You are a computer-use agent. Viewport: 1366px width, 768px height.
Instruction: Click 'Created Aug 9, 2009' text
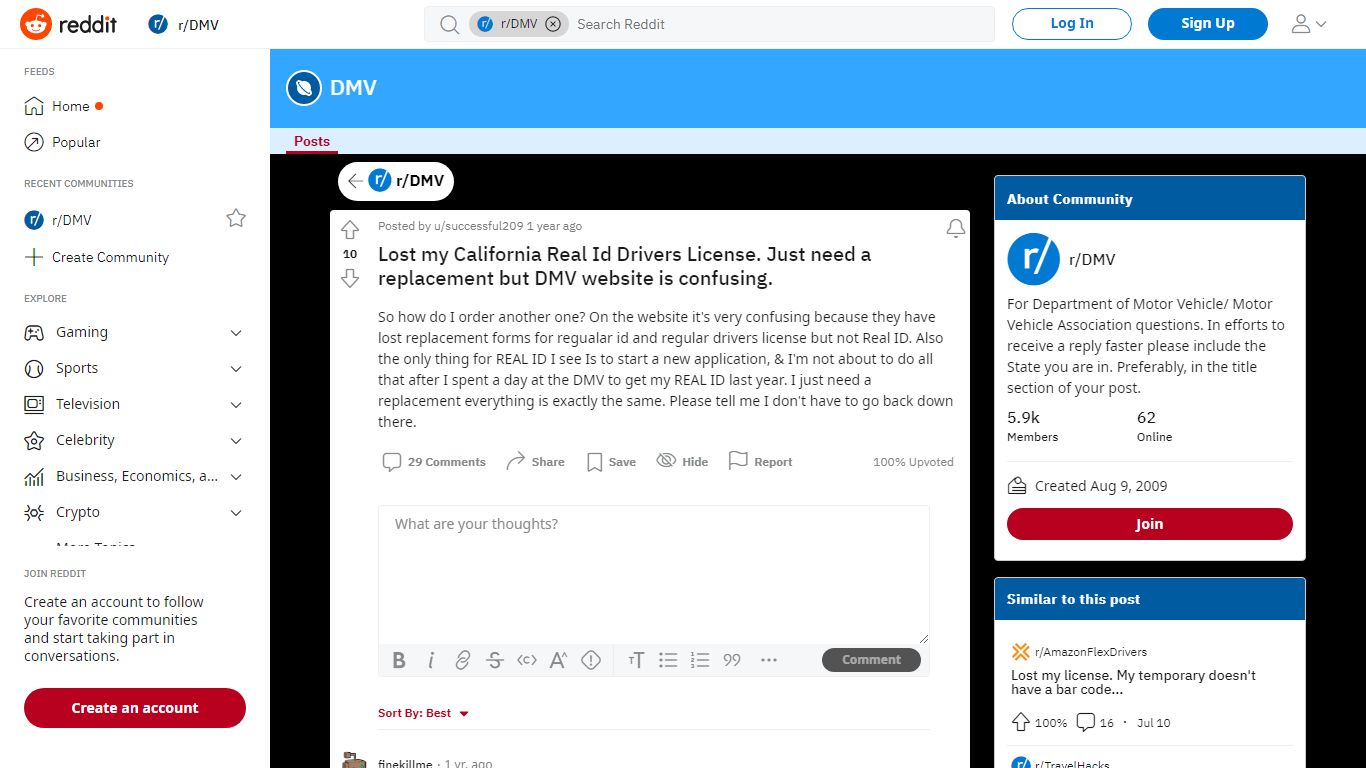tap(1101, 486)
